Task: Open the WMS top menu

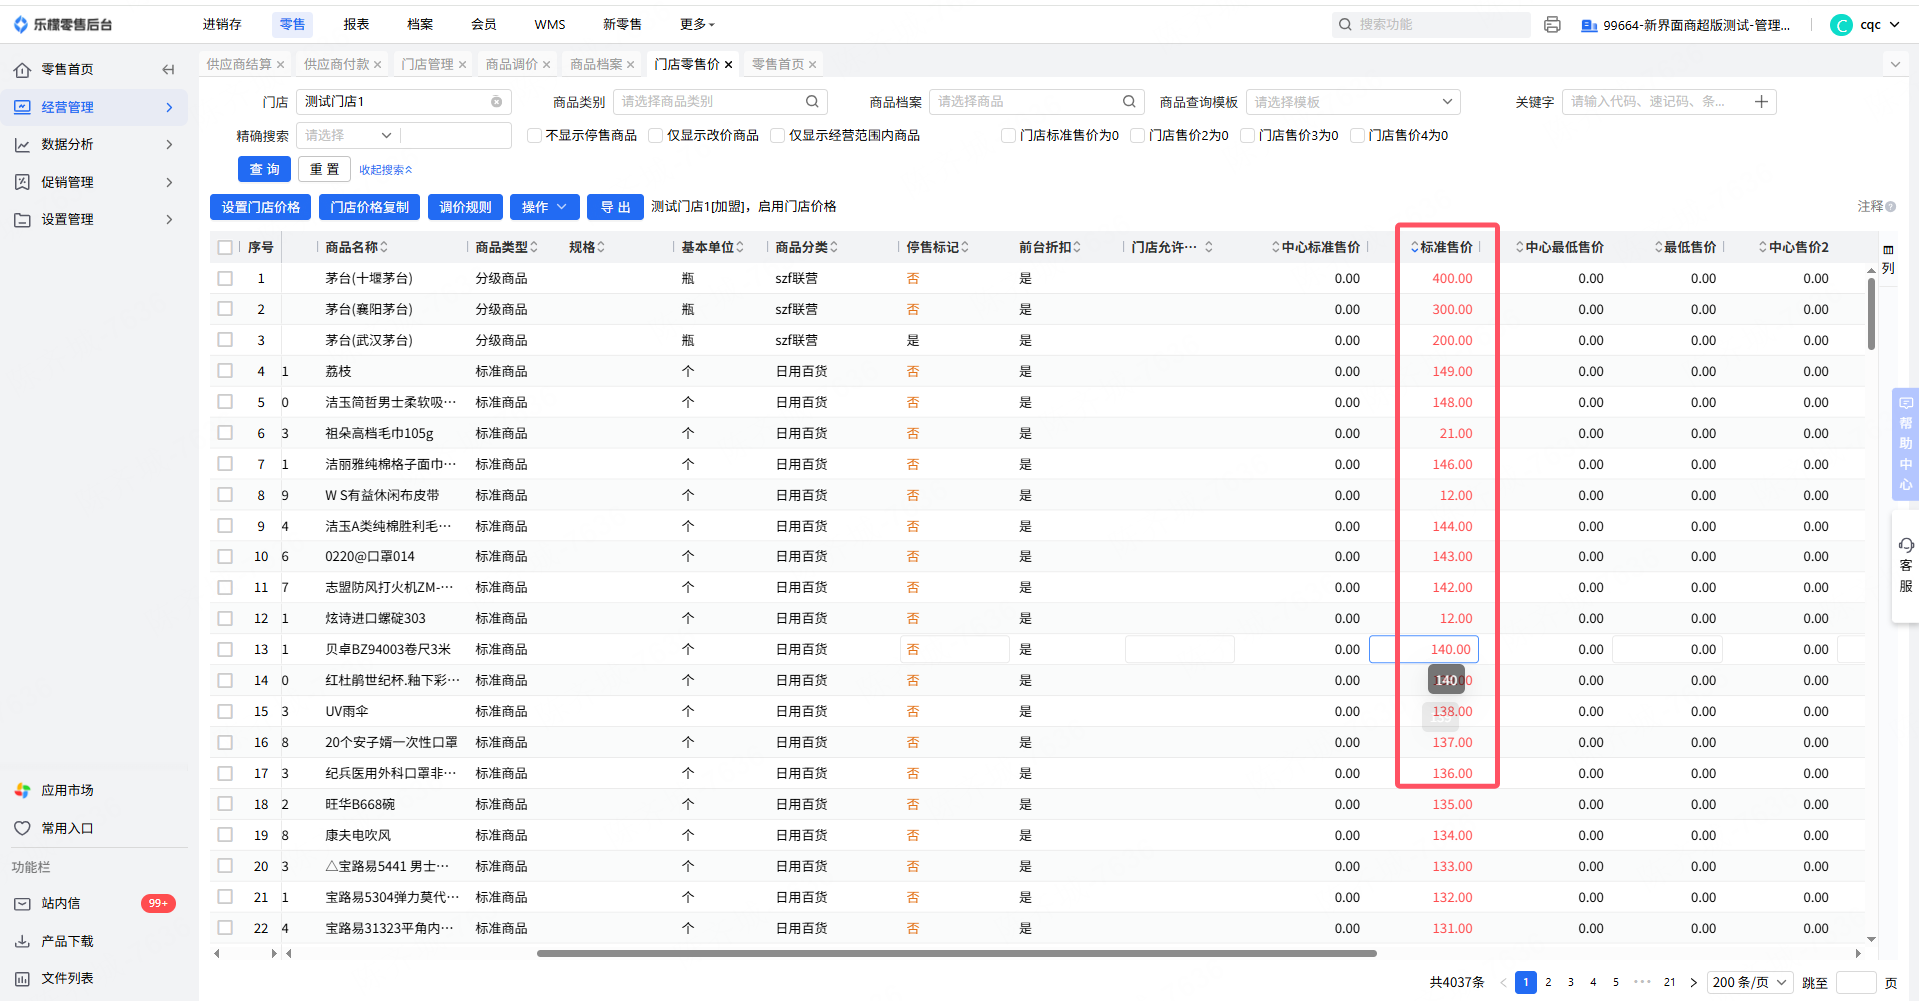Action: click(x=550, y=25)
